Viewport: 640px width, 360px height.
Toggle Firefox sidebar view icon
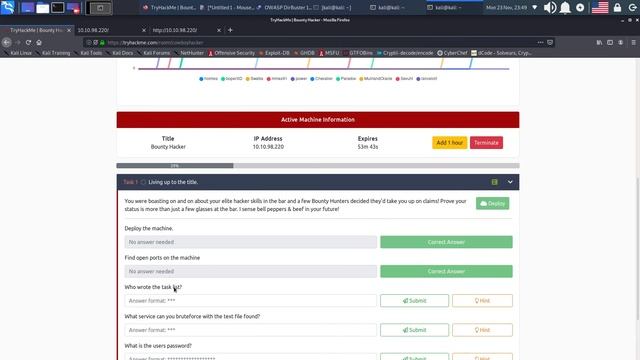610,42
